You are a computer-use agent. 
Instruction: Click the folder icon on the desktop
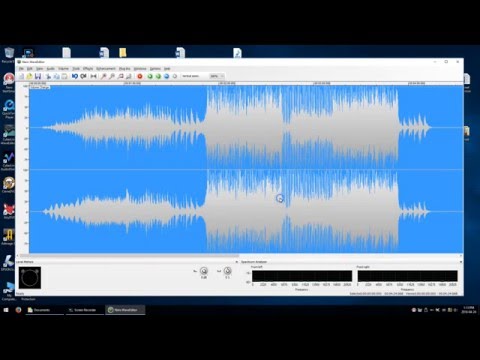(123, 53)
